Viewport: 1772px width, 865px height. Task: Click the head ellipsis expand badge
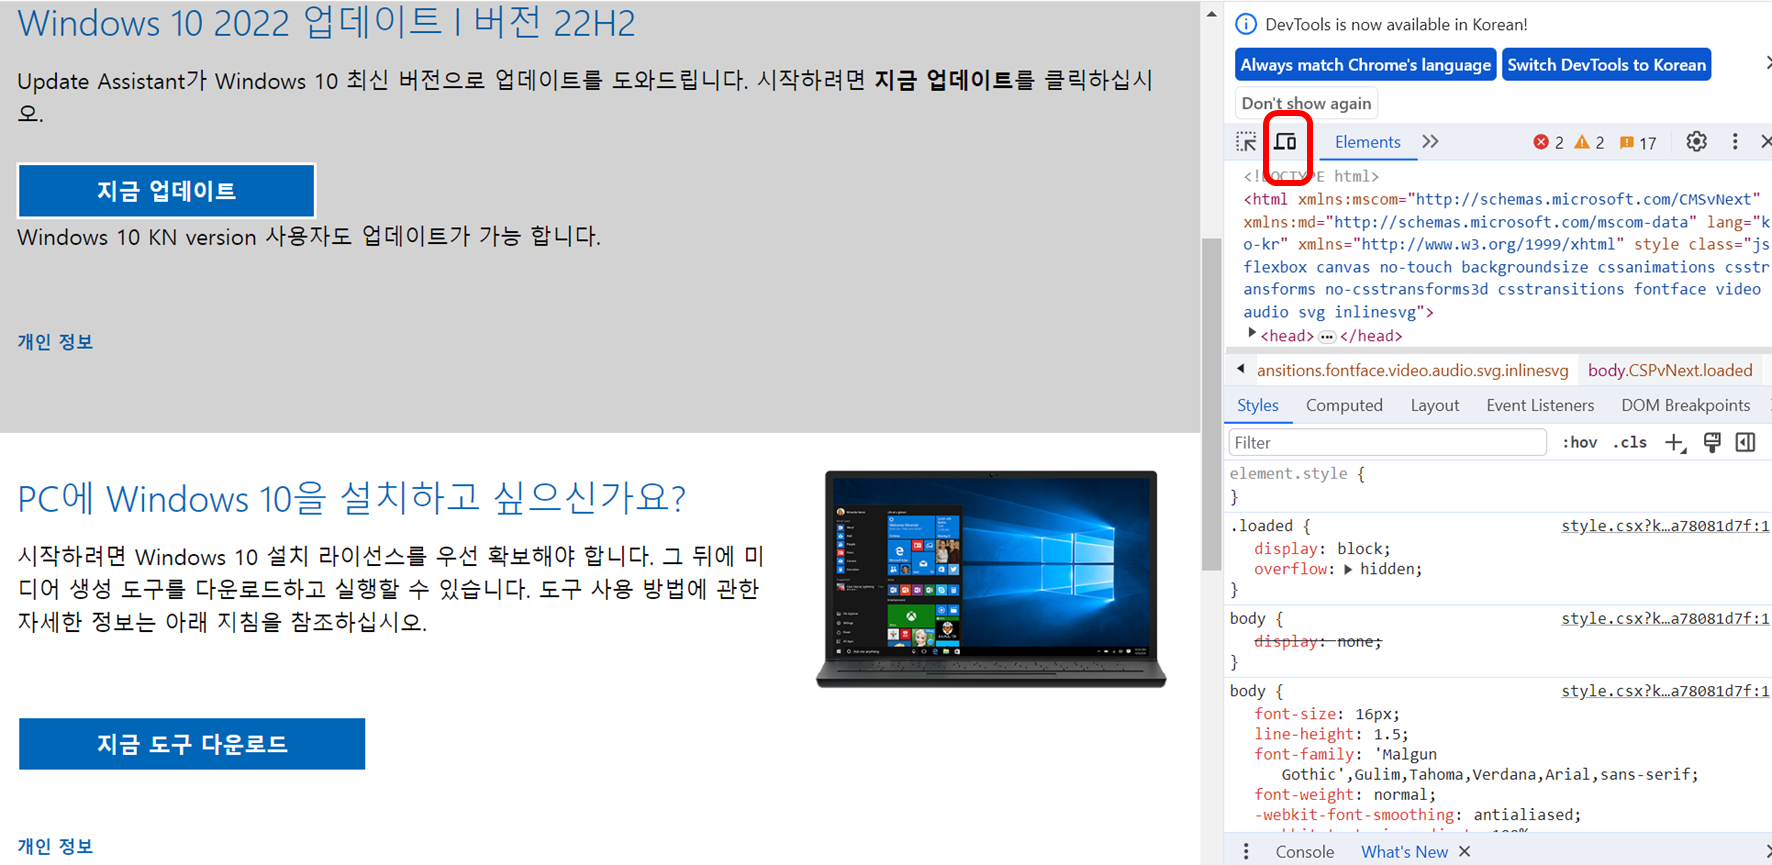(x=1327, y=337)
